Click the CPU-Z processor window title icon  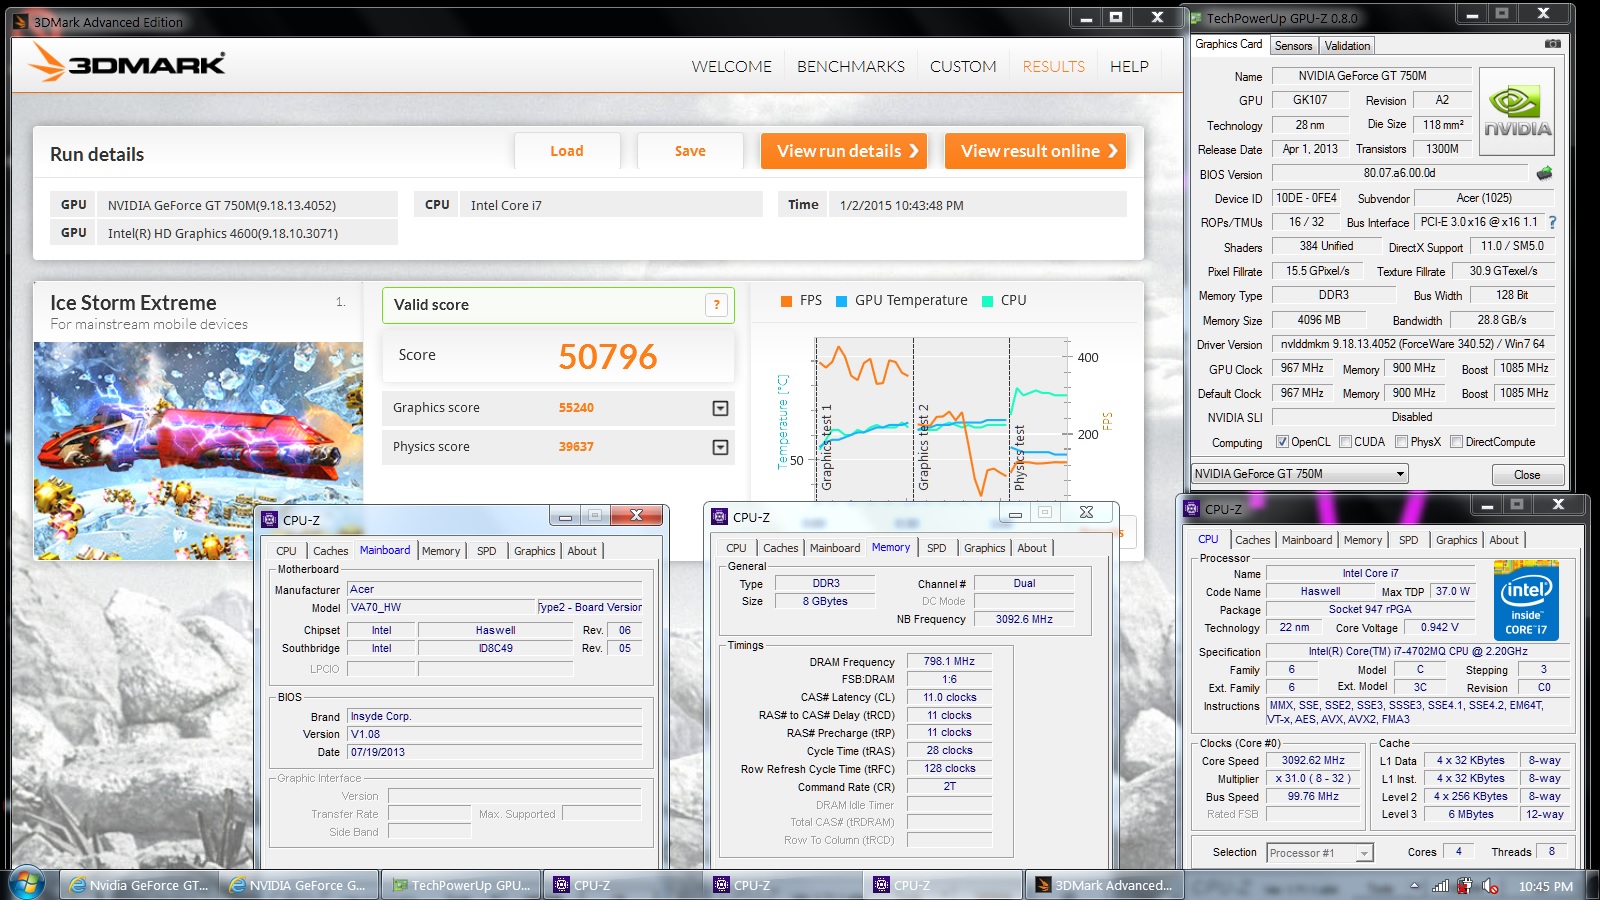1191,509
